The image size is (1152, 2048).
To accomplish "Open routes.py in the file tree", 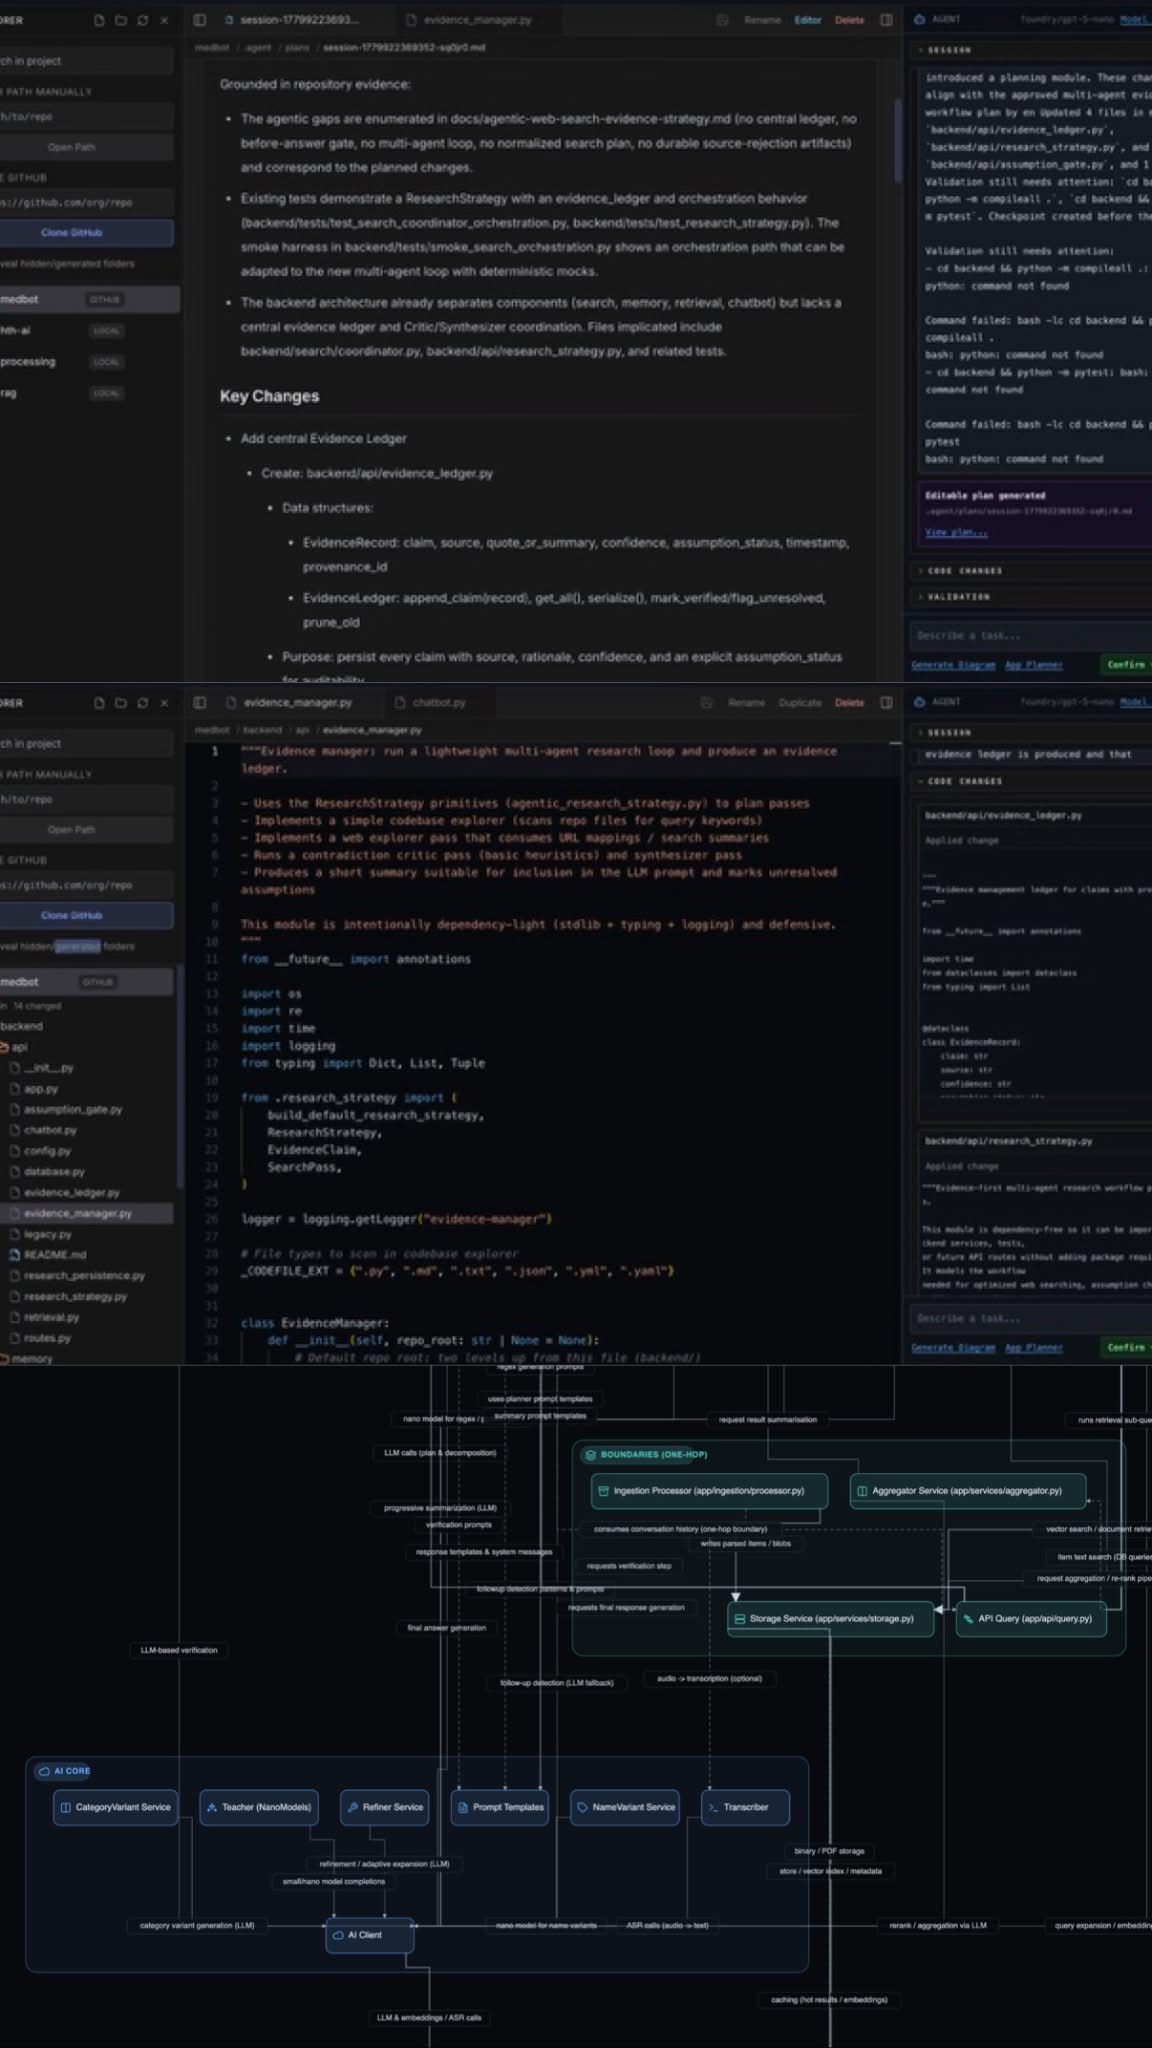I will coord(47,1337).
